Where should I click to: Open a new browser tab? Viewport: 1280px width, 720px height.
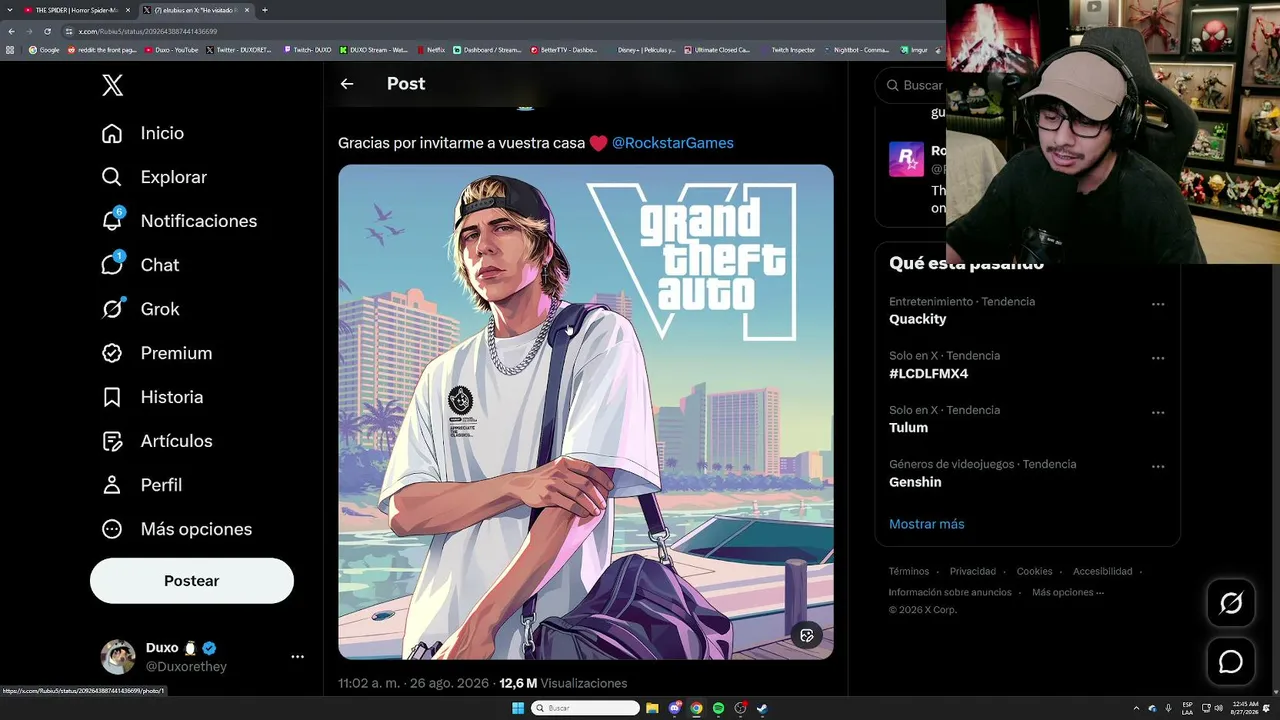(x=264, y=10)
